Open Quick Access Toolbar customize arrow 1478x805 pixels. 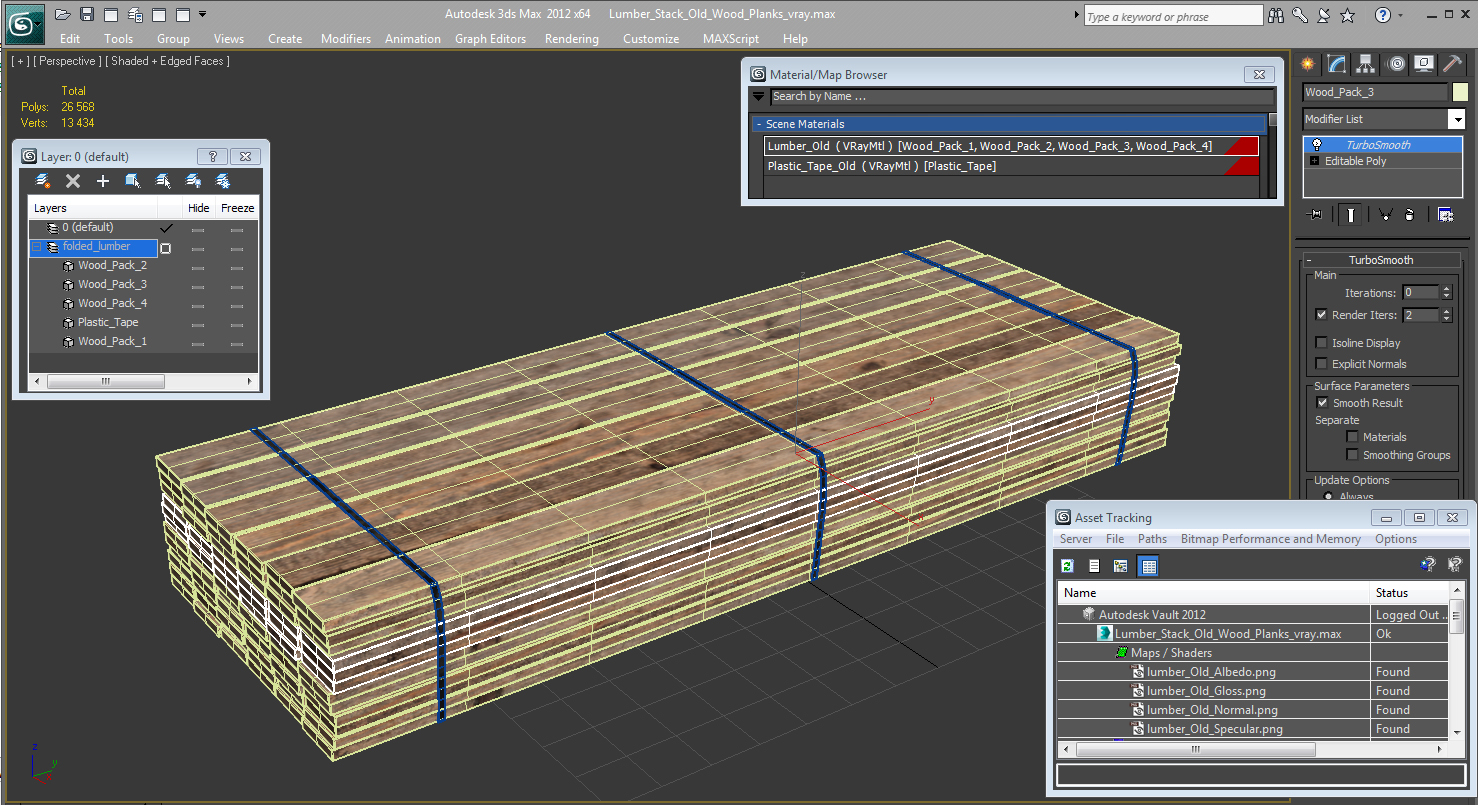coord(203,14)
